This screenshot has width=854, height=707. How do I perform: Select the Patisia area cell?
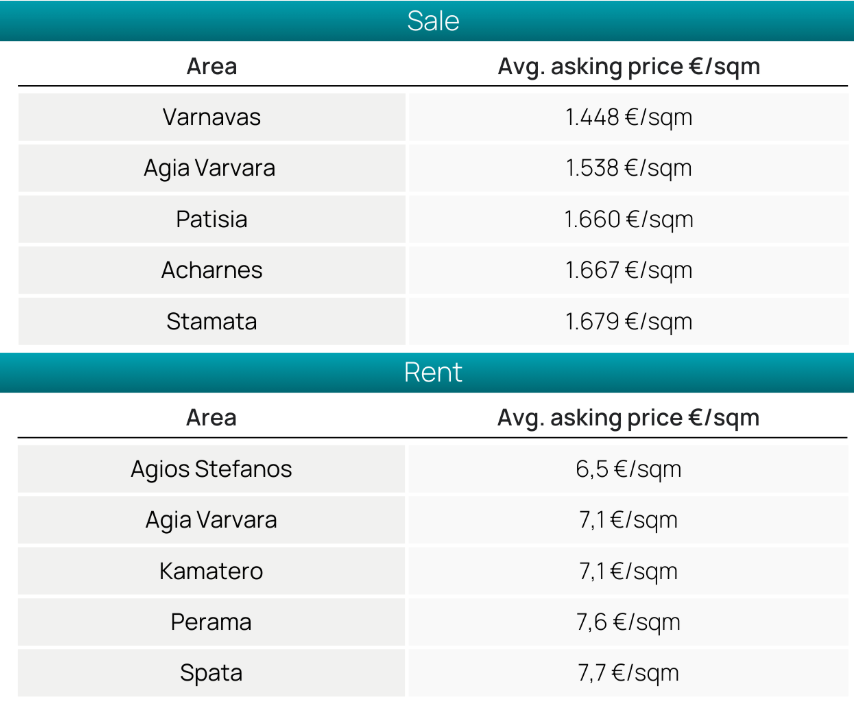[212, 219]
